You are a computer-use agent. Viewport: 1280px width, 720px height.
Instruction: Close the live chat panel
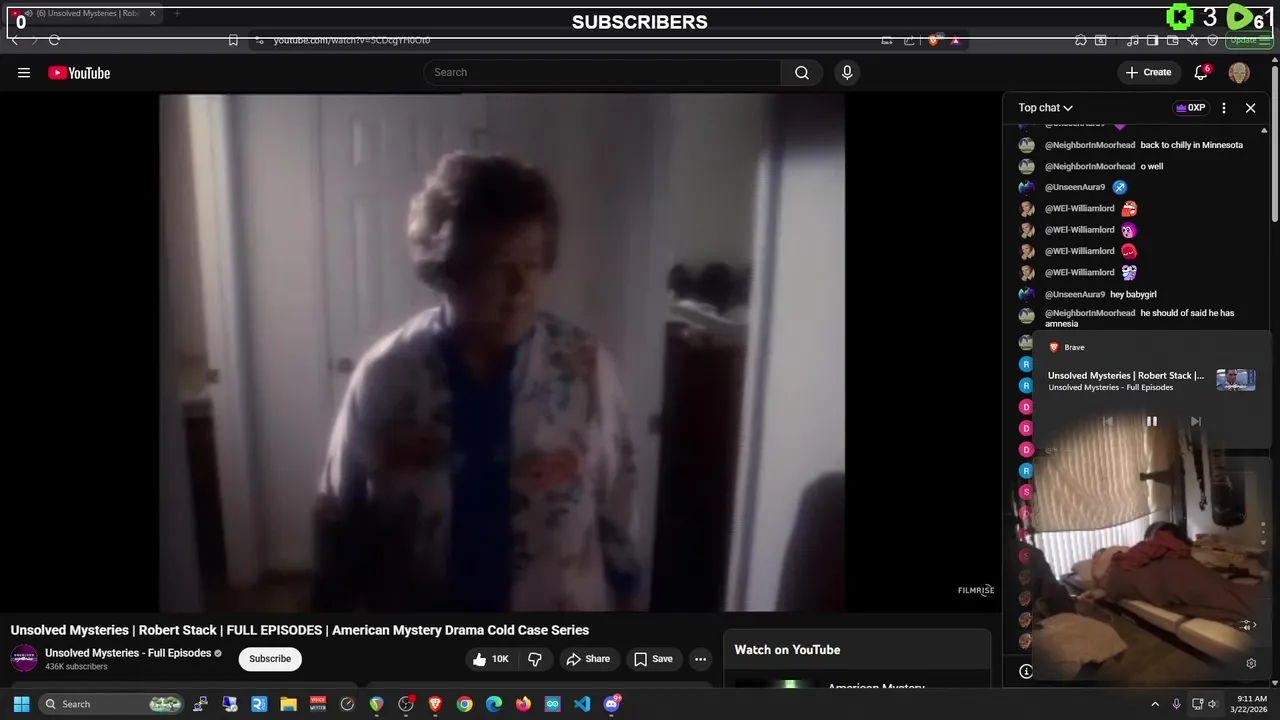(x=1250, y=108)
